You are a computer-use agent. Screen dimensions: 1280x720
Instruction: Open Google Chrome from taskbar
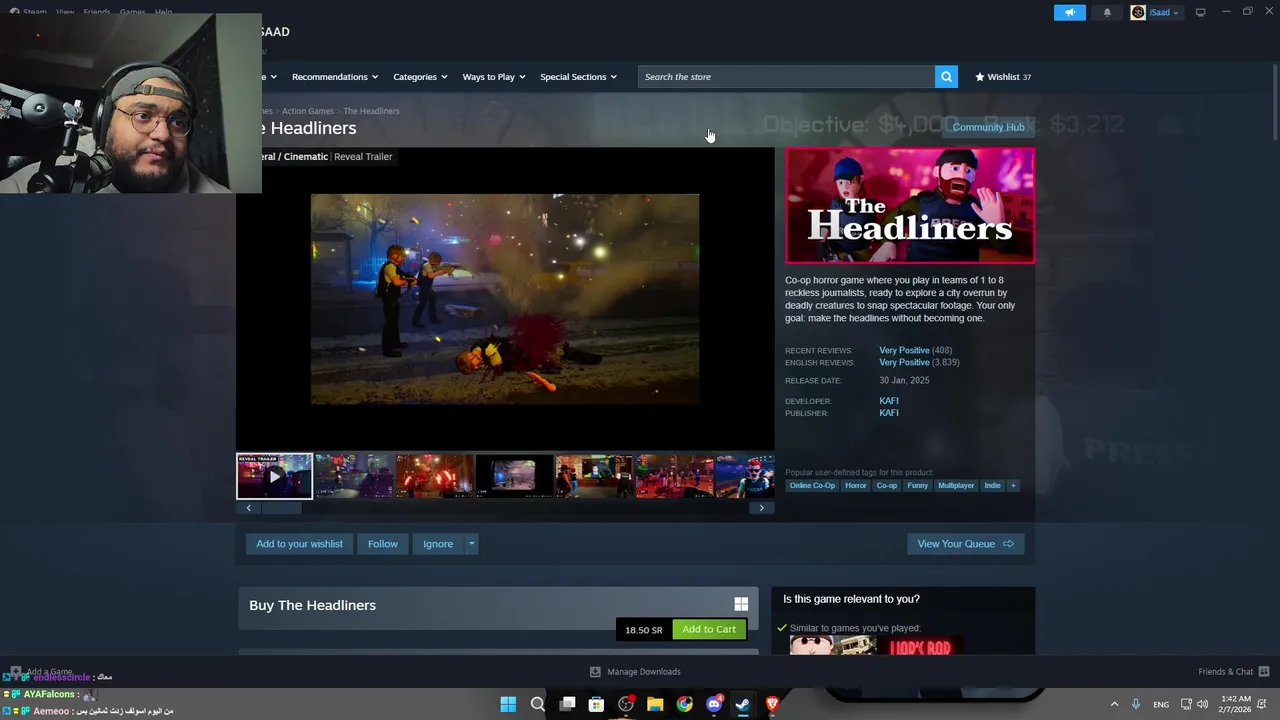click(684, 704)
